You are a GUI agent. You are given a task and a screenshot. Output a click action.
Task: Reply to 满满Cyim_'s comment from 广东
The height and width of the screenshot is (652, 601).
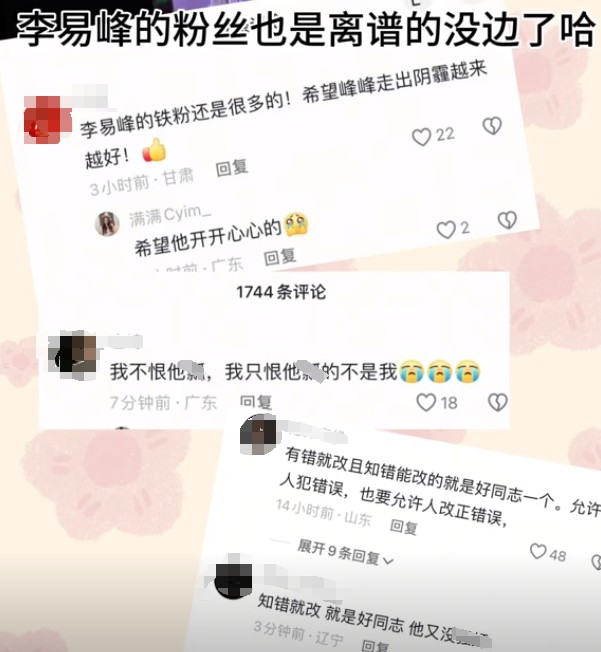pyautogui.click(x=280, y=257)
